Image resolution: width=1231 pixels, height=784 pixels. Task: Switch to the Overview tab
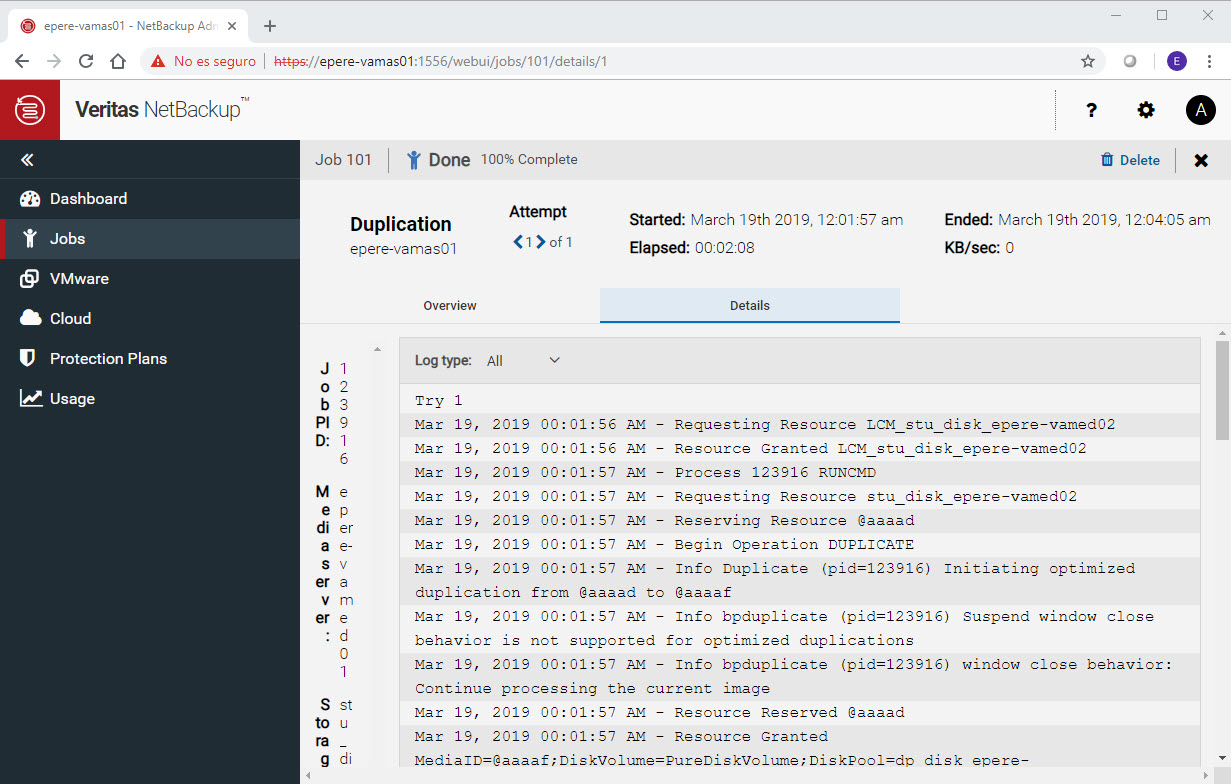[x=450, y=305]
